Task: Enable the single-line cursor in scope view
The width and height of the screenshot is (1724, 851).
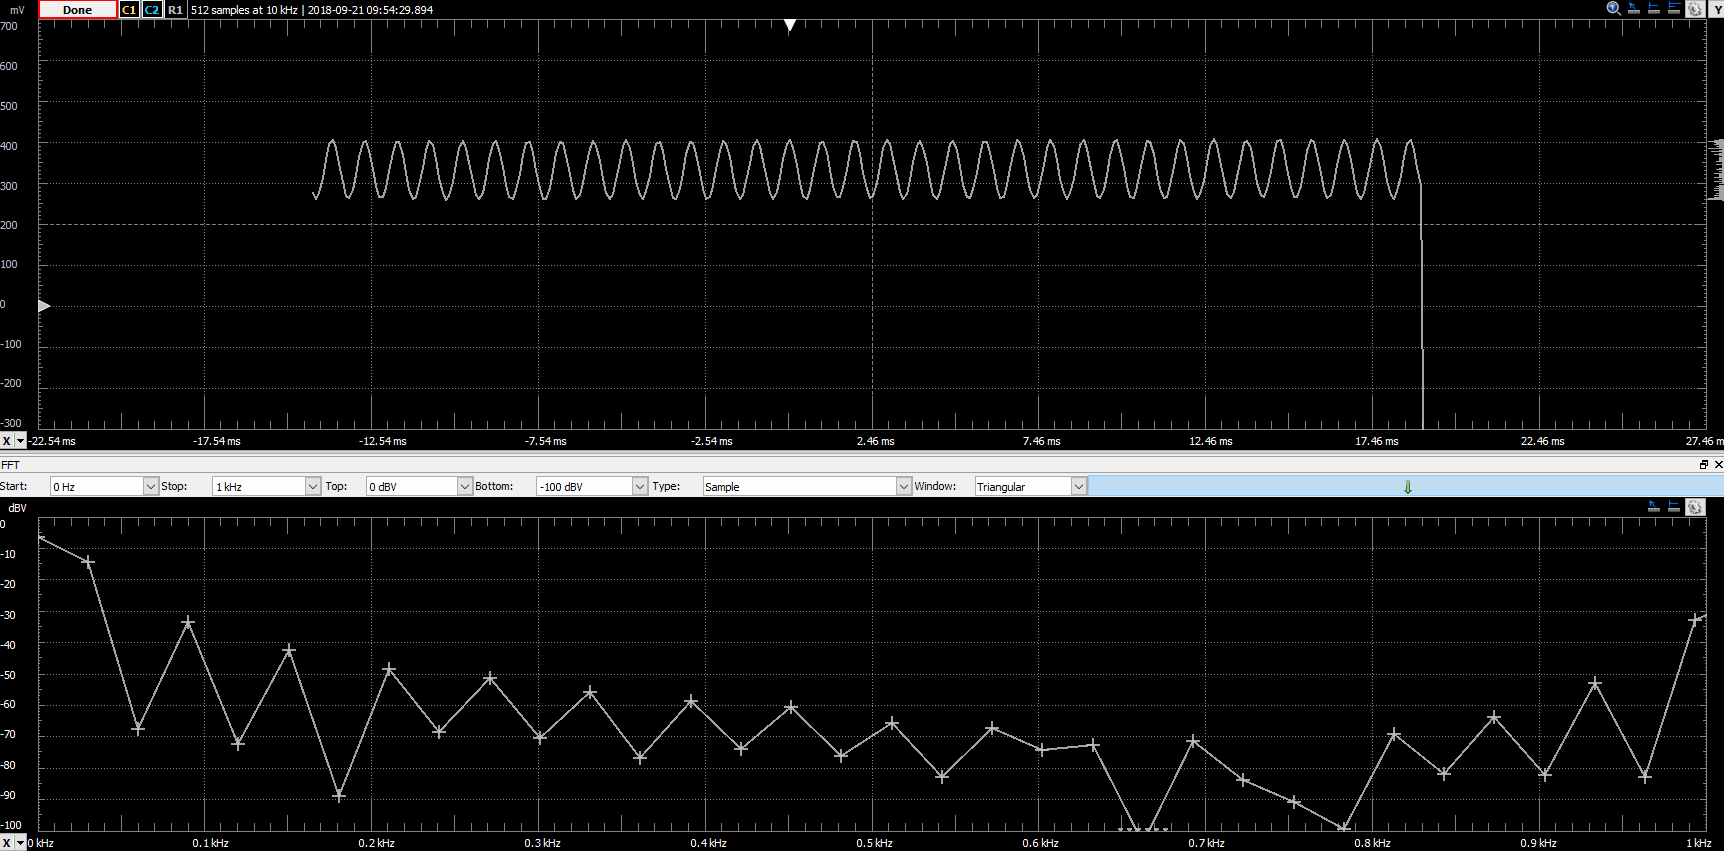Action: (1654, 9)
